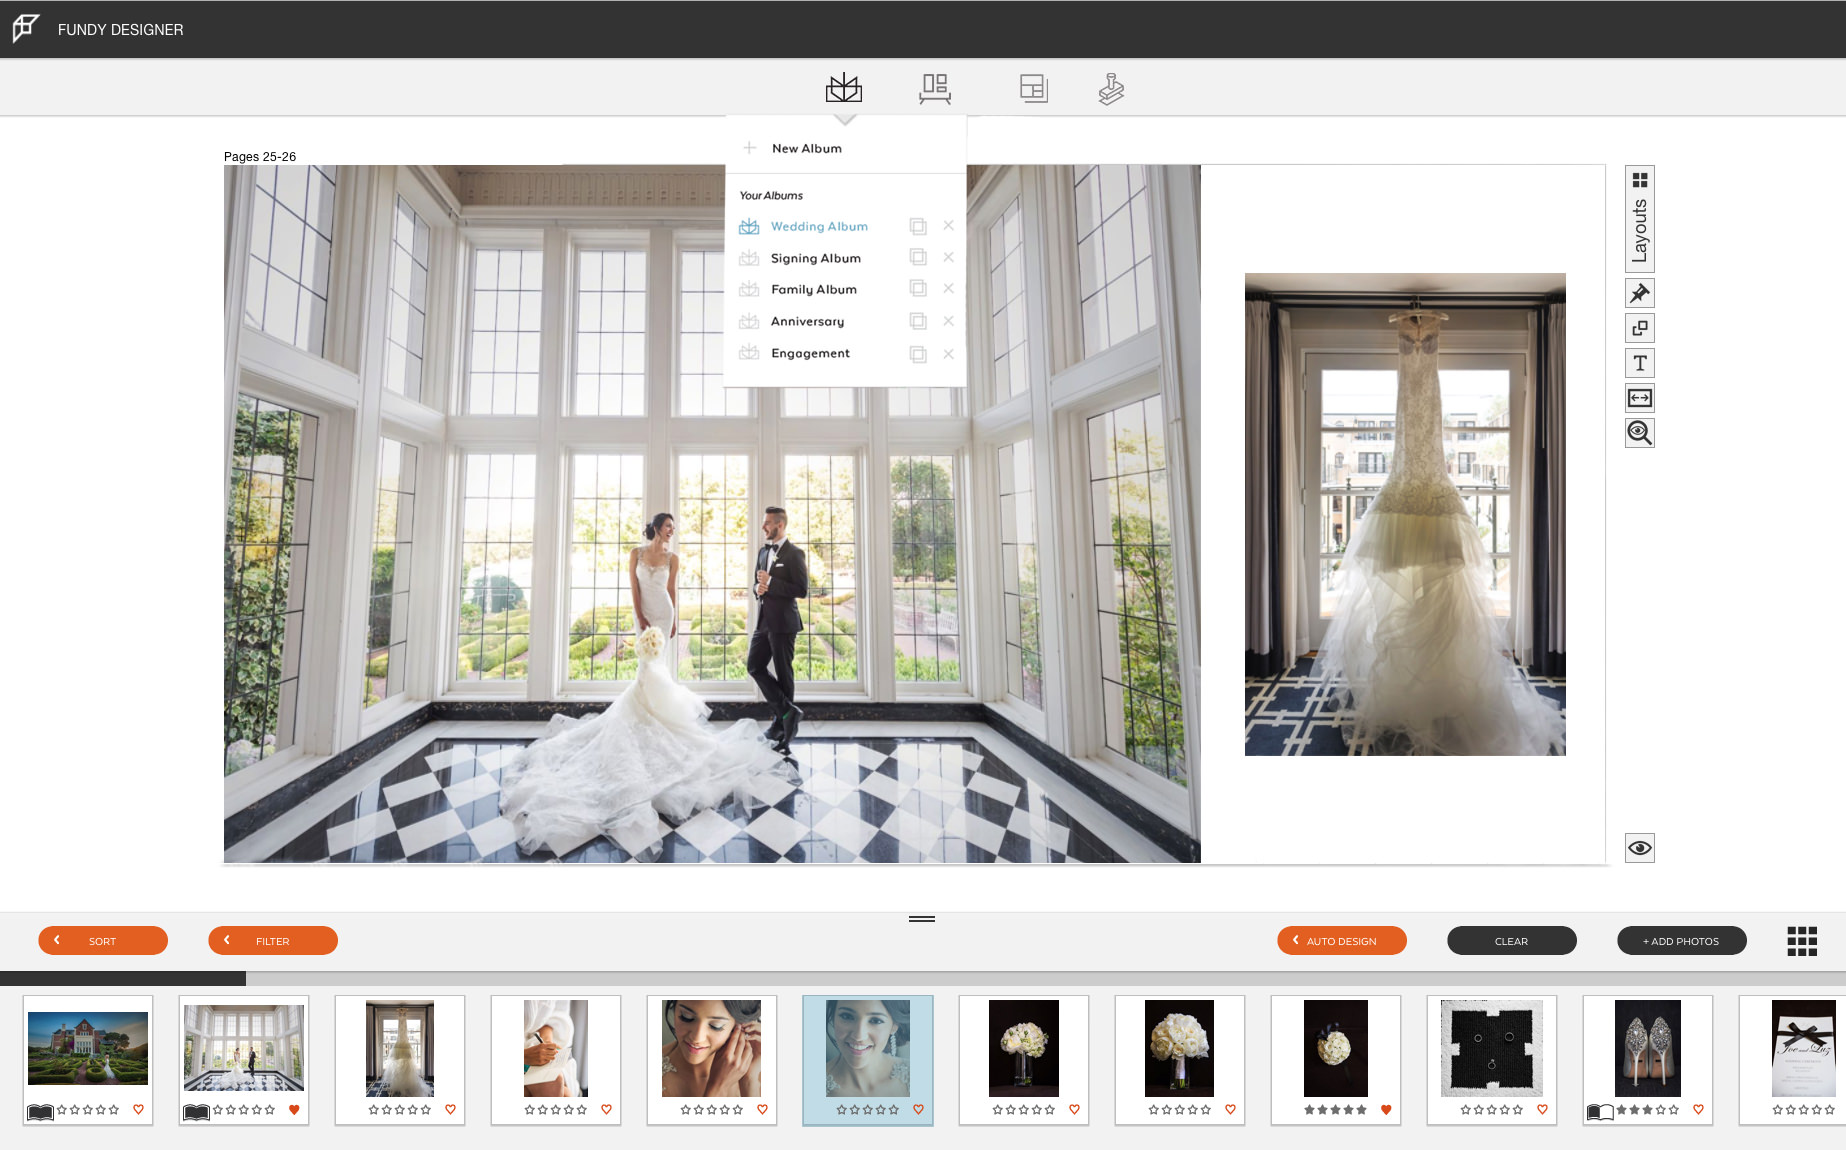Viewport: 1846px width, 1150px height.
Task: Duplicate the Signing Album
Action: [x=918, y=258]
